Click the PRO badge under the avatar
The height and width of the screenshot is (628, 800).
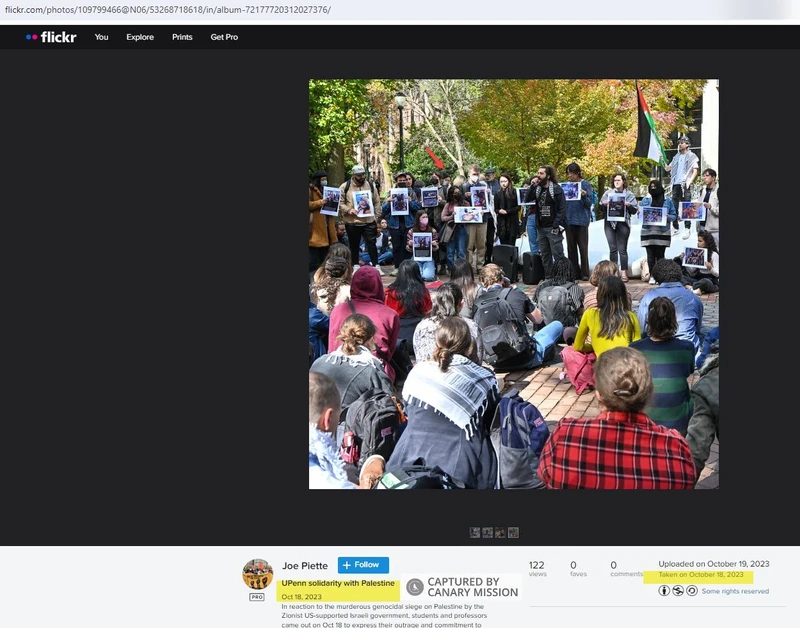coord(257,597)
